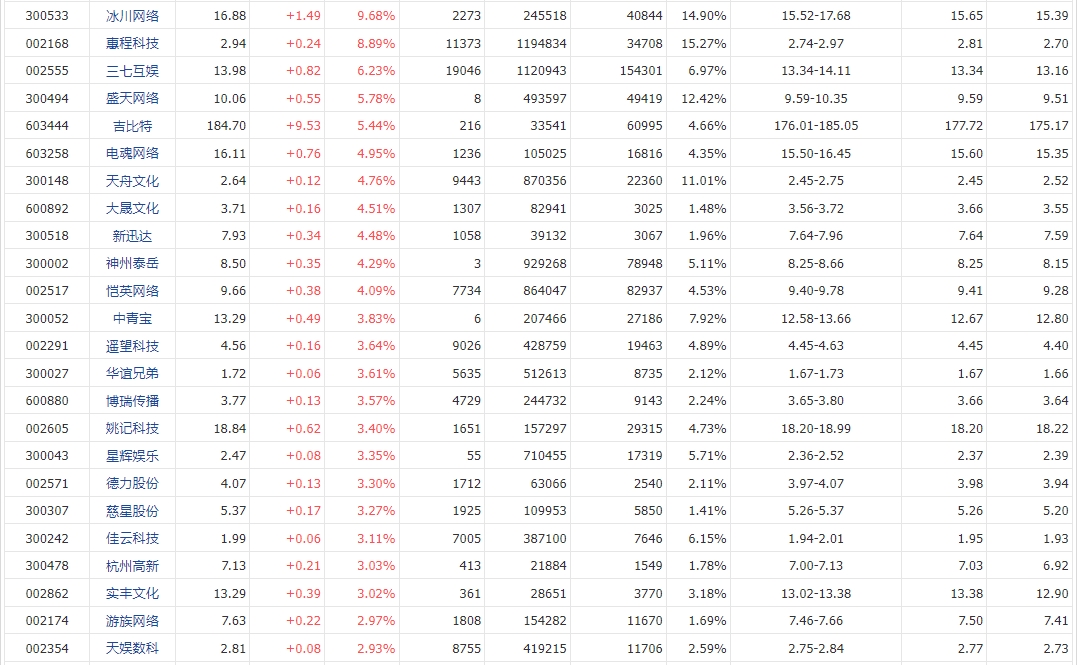This screenshot has width=1077, height=665.
Task: Click stock code 002571 cell
Action: tap(47, 483)
